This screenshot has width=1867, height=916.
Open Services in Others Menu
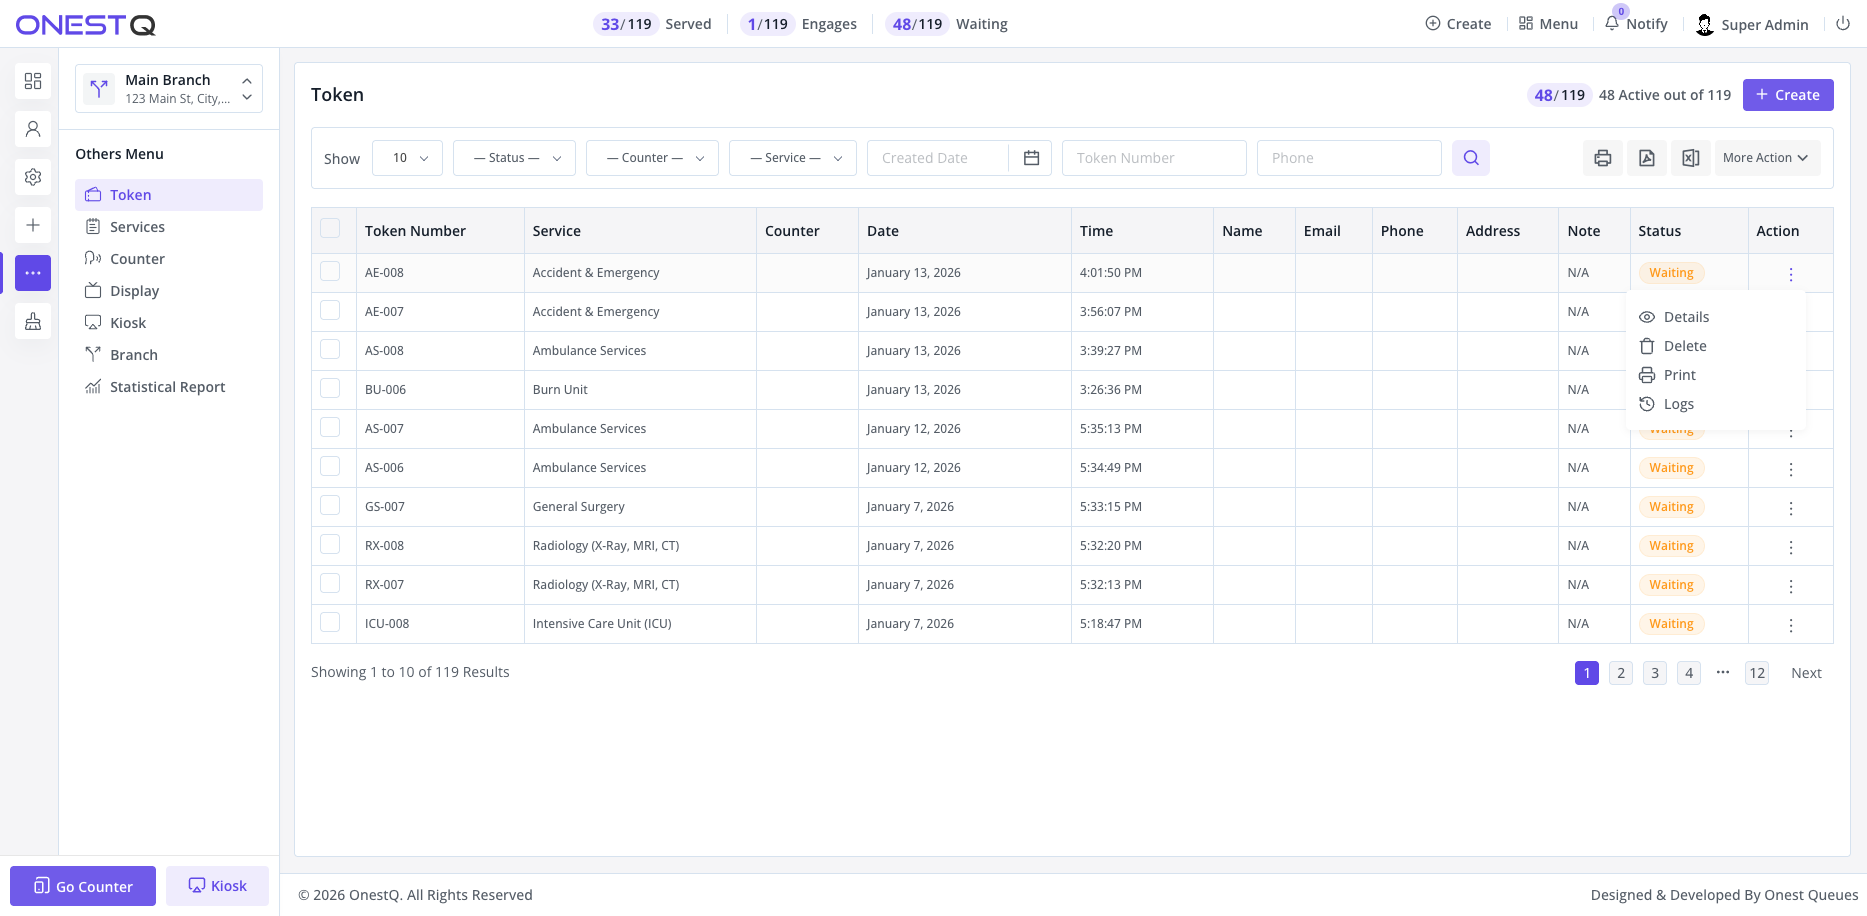(169, 227)
